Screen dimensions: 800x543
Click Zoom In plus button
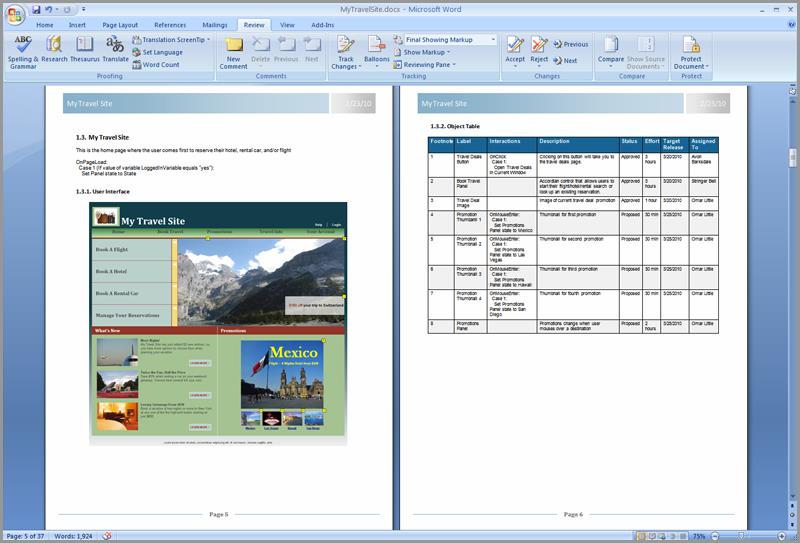pos(782,536)
